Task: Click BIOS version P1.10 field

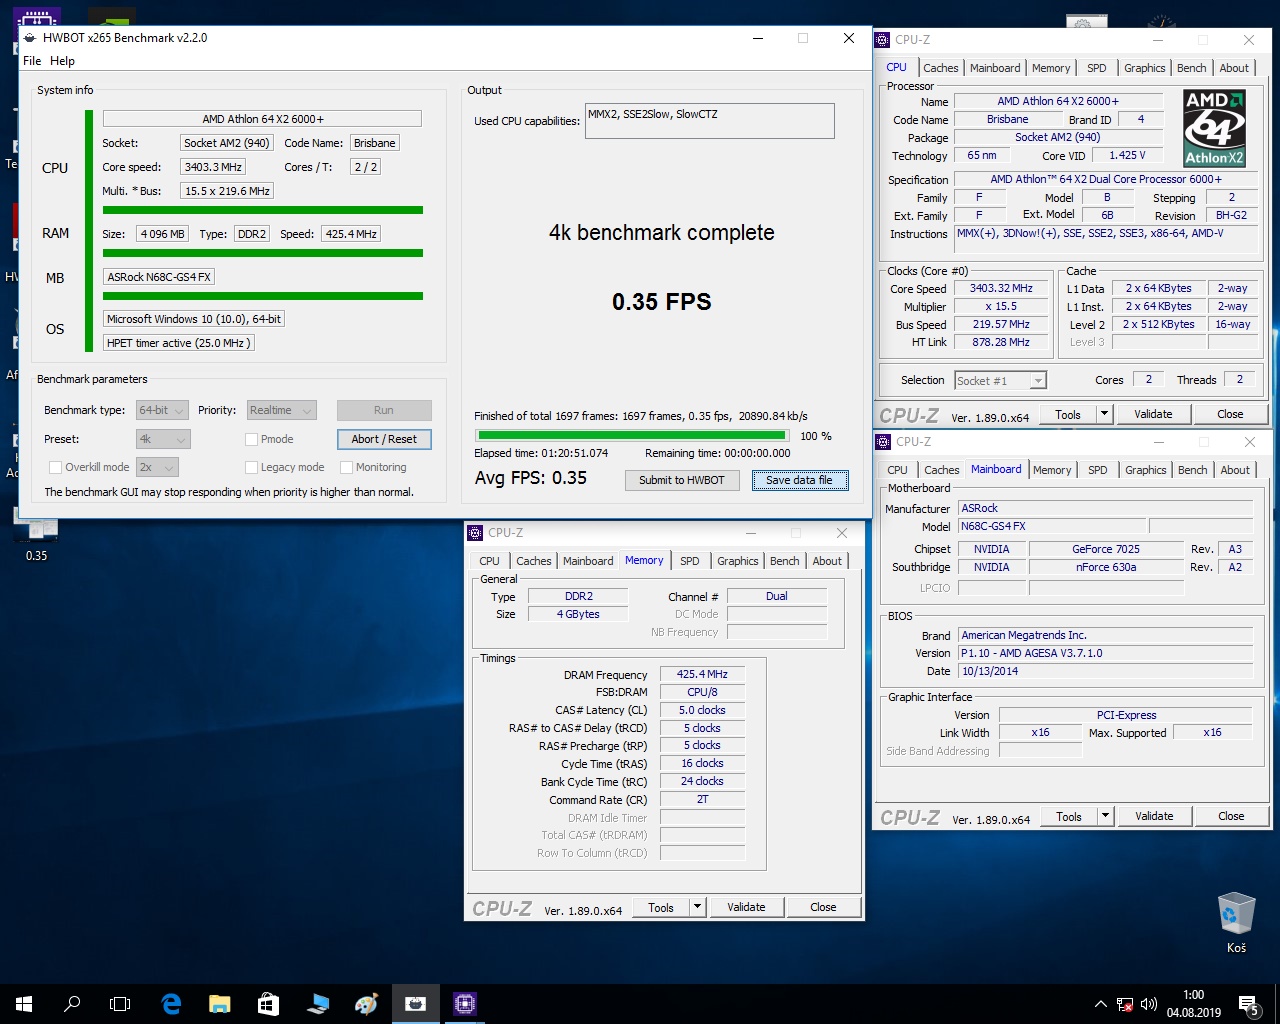Action: coord(1105,653)
